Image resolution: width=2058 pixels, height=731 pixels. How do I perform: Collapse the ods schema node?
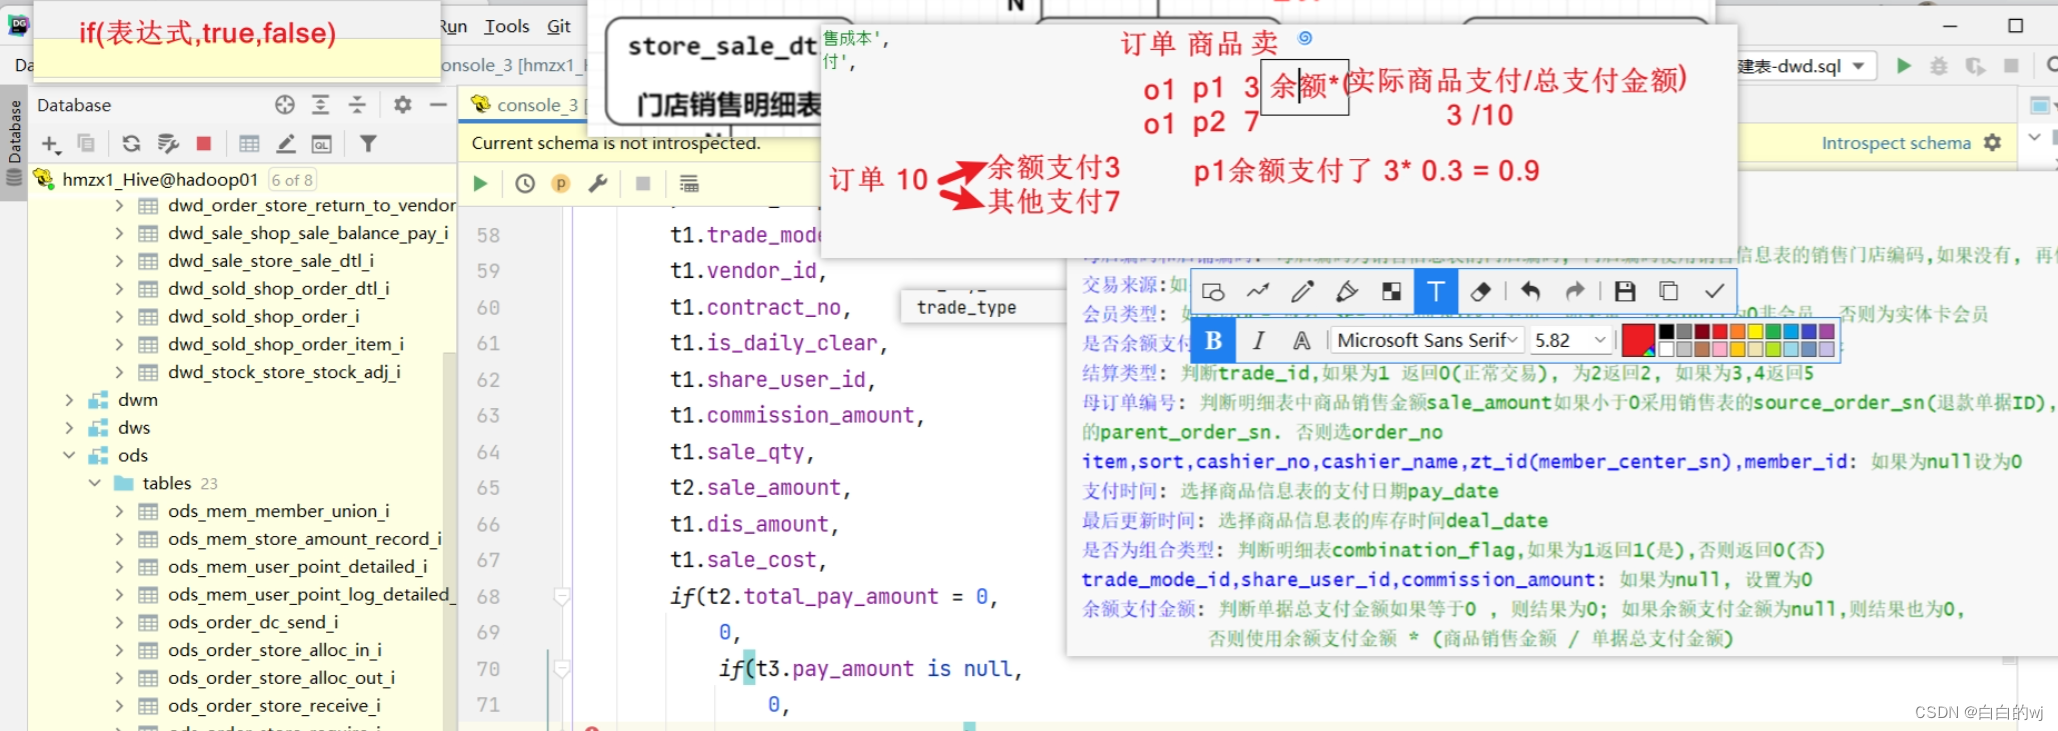pyautogui.click(x=69, y=456)
